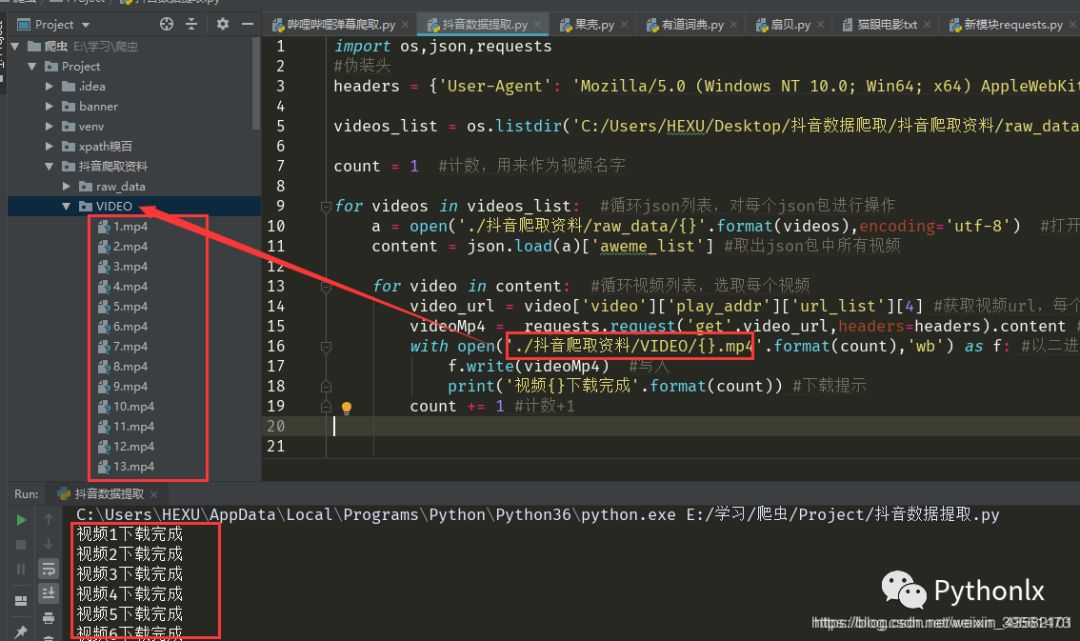The width and height of the screenshot is (1080, 641).
Task: Click the print output icon in Run panel
Action: (48, 617)
